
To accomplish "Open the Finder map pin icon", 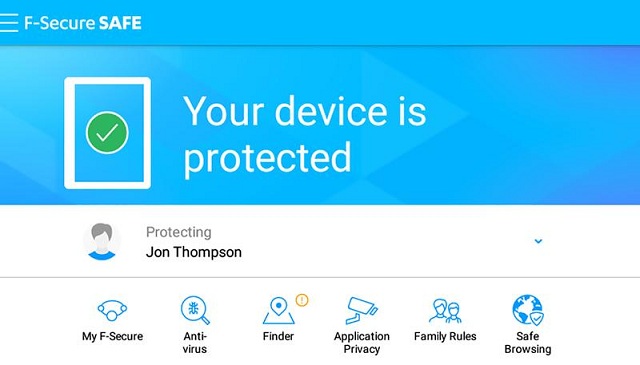I will tap(278, 311).
